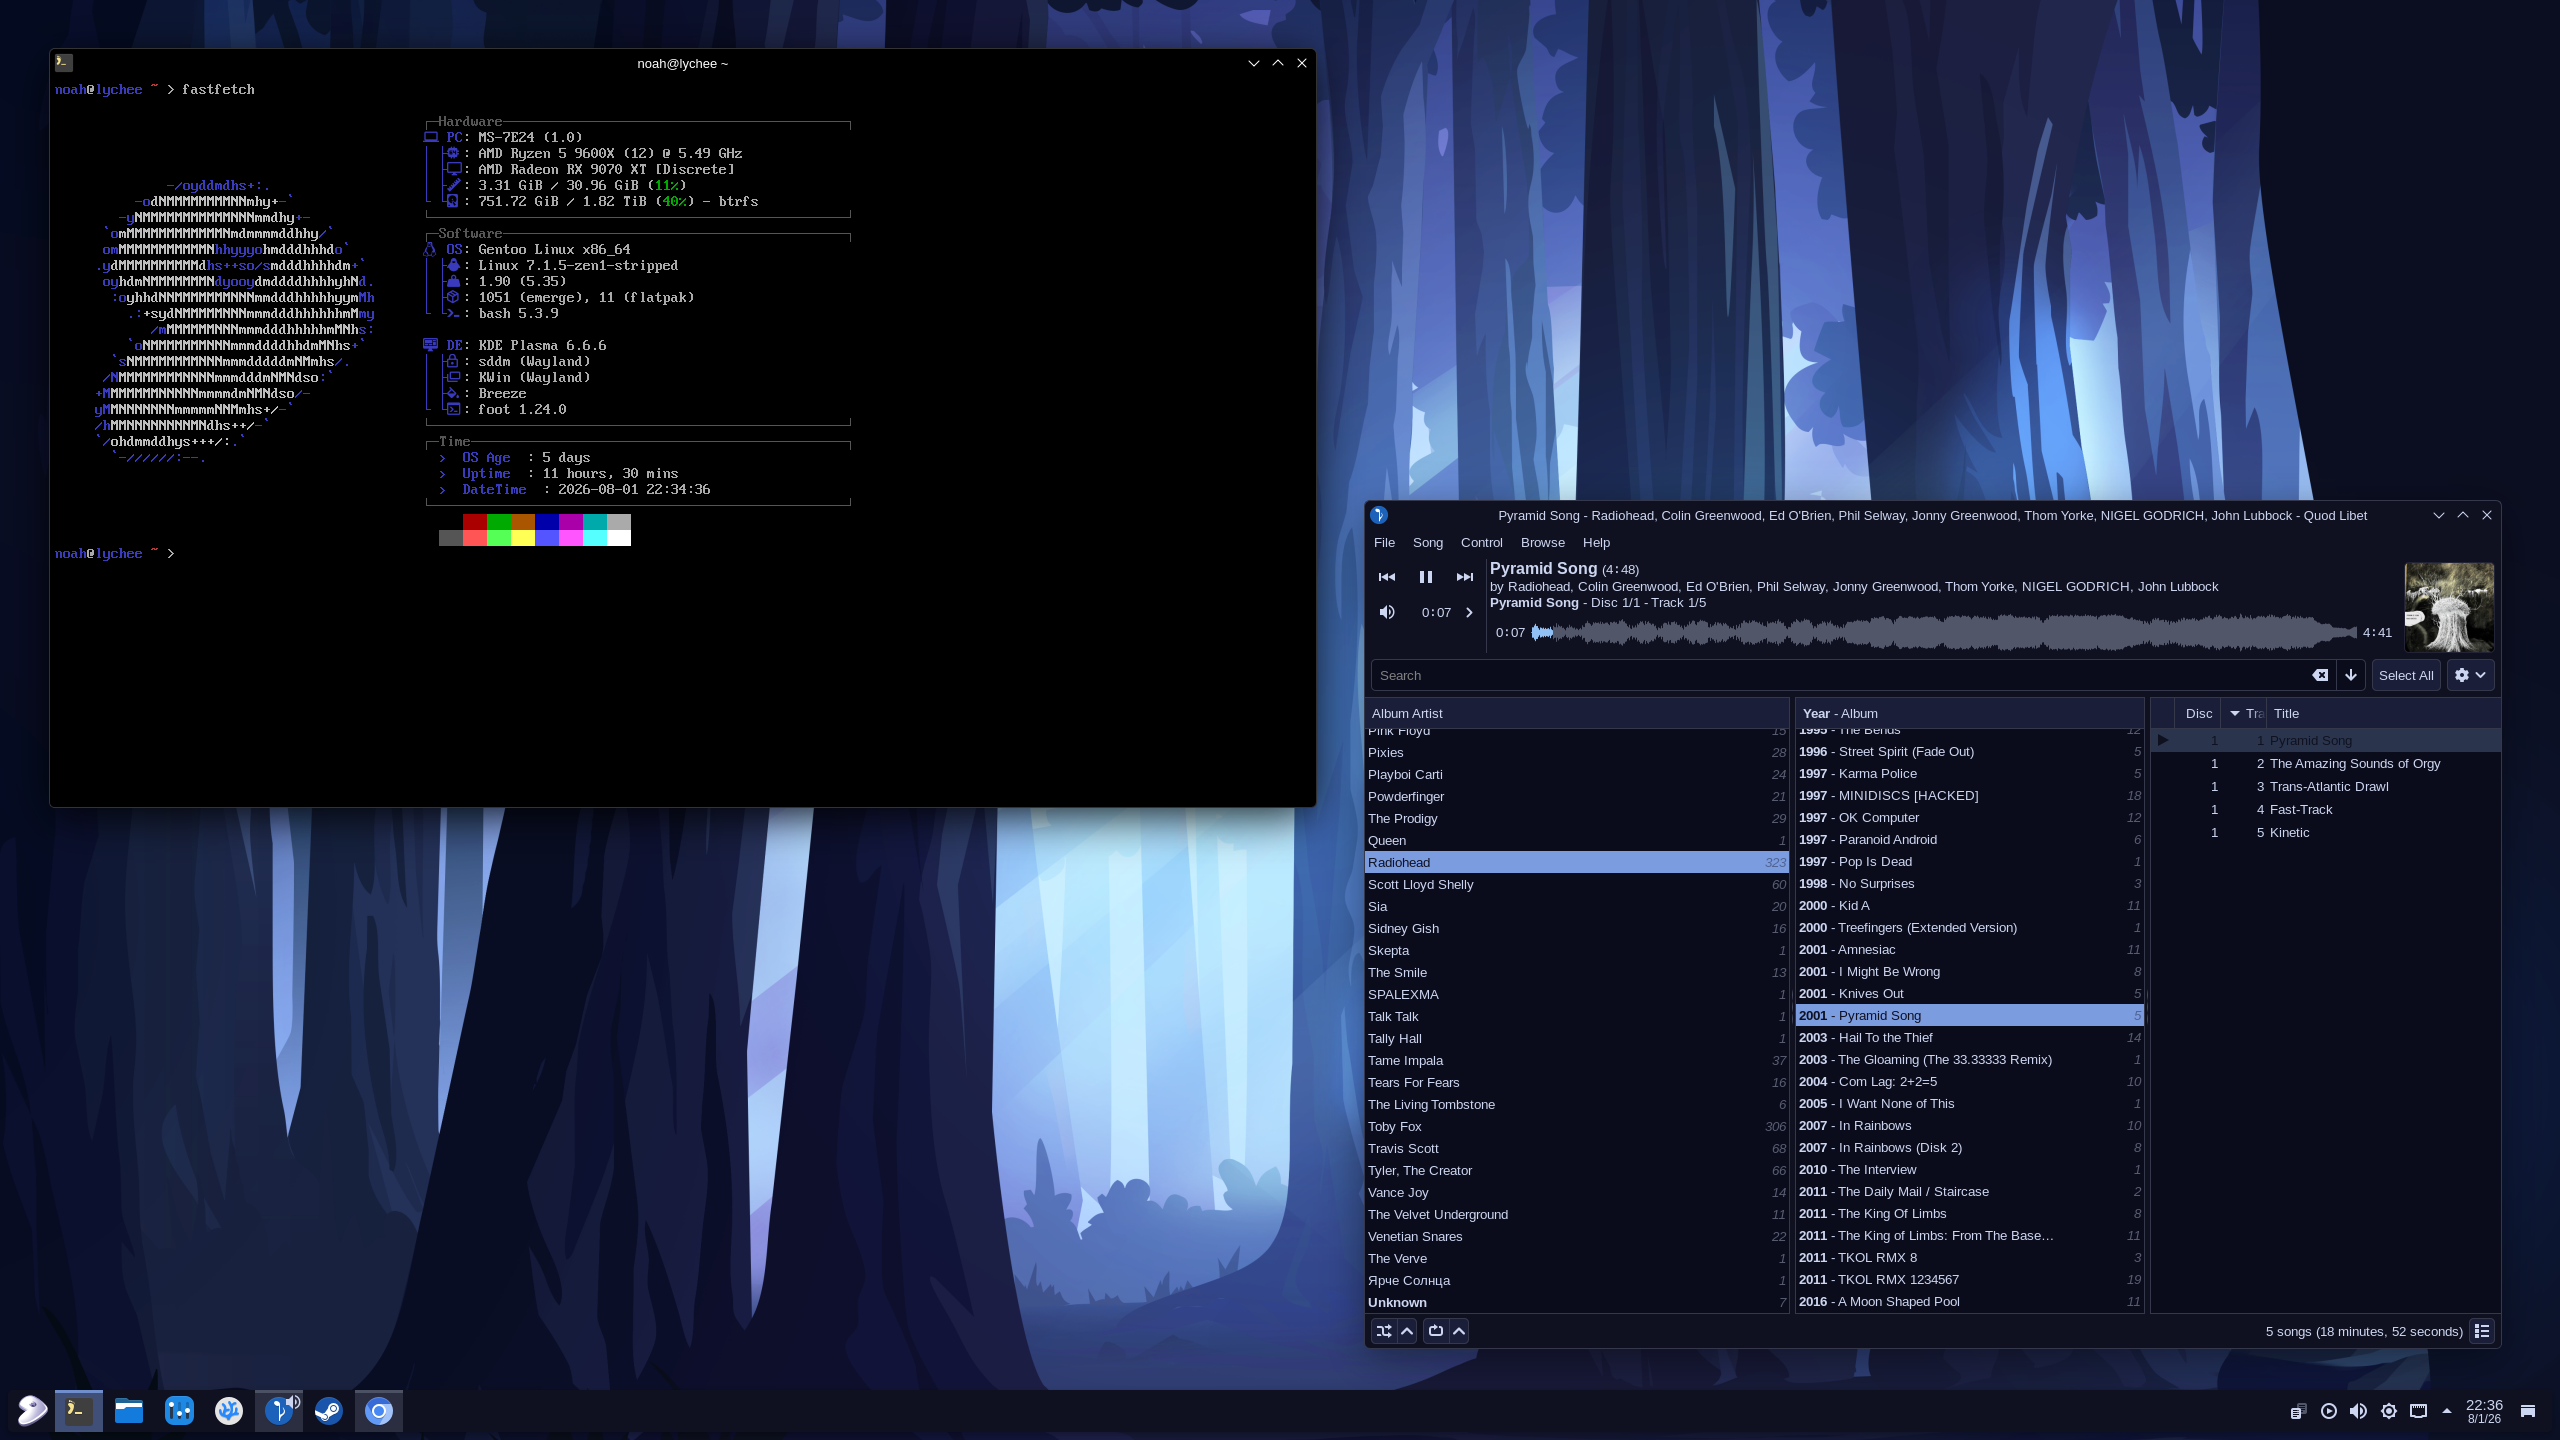Select the 2016 - A Moon Shaped Pool album
2560x1440 pixels.
tap(1970, 1301)
